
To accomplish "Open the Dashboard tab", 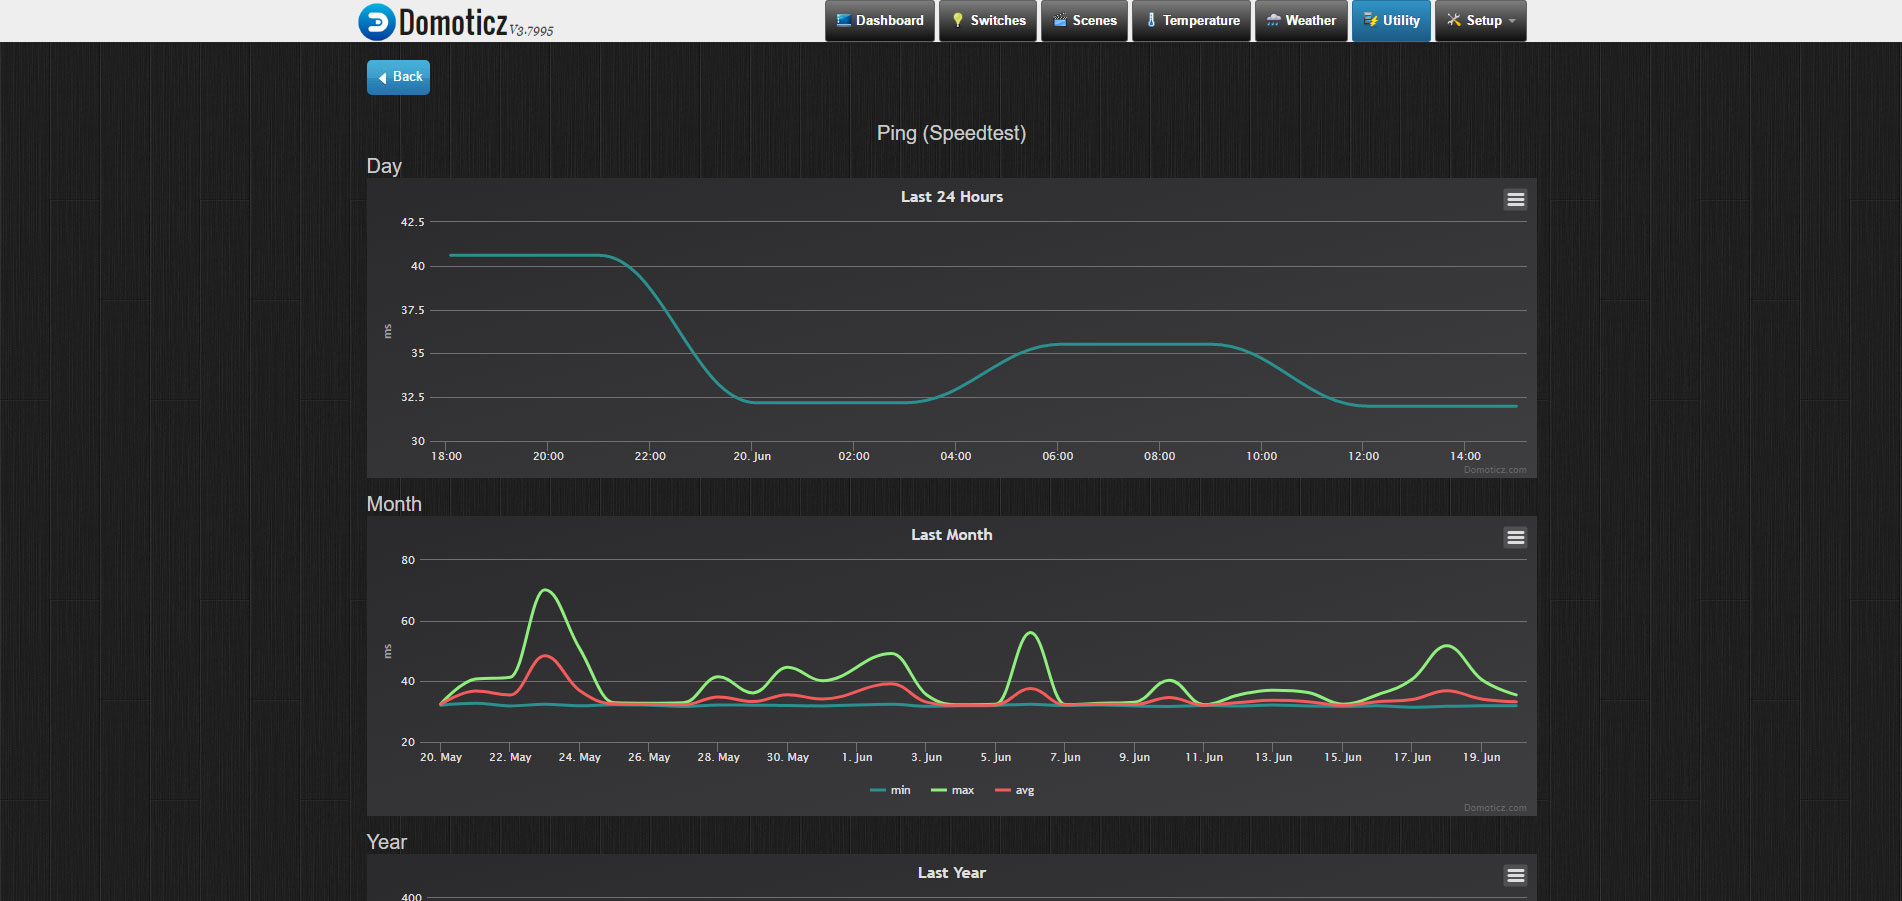I will pyautogui.click(x=880, y=20).
